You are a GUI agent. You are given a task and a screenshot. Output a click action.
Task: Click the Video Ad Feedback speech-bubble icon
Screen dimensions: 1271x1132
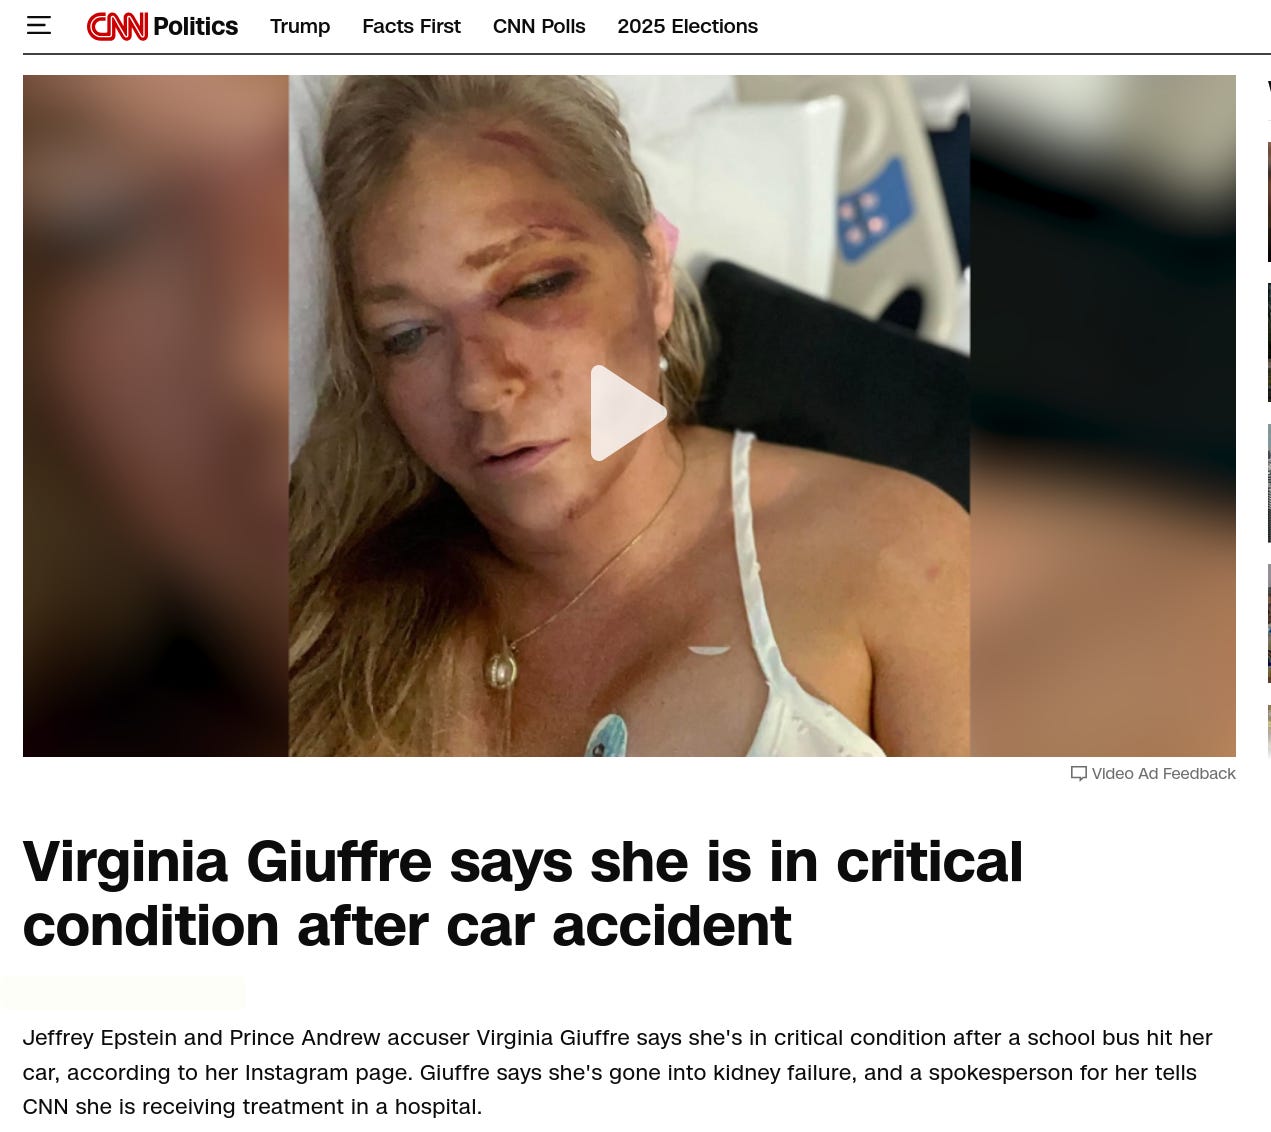point(1078,774)
